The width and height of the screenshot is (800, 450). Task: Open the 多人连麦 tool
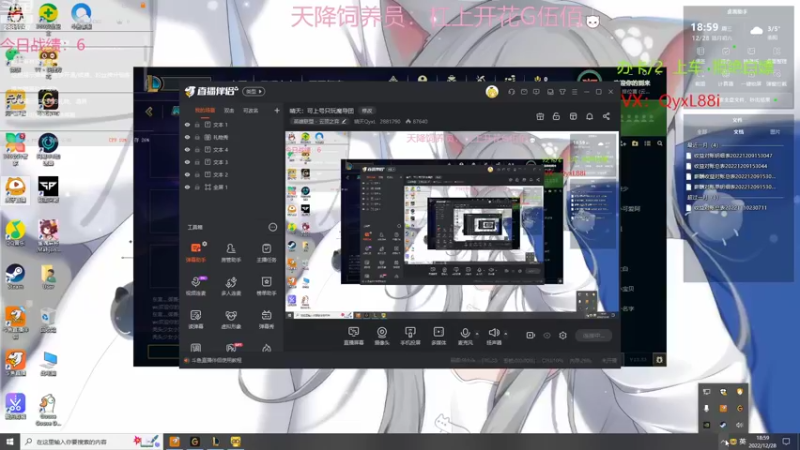(x=231, y=286)
